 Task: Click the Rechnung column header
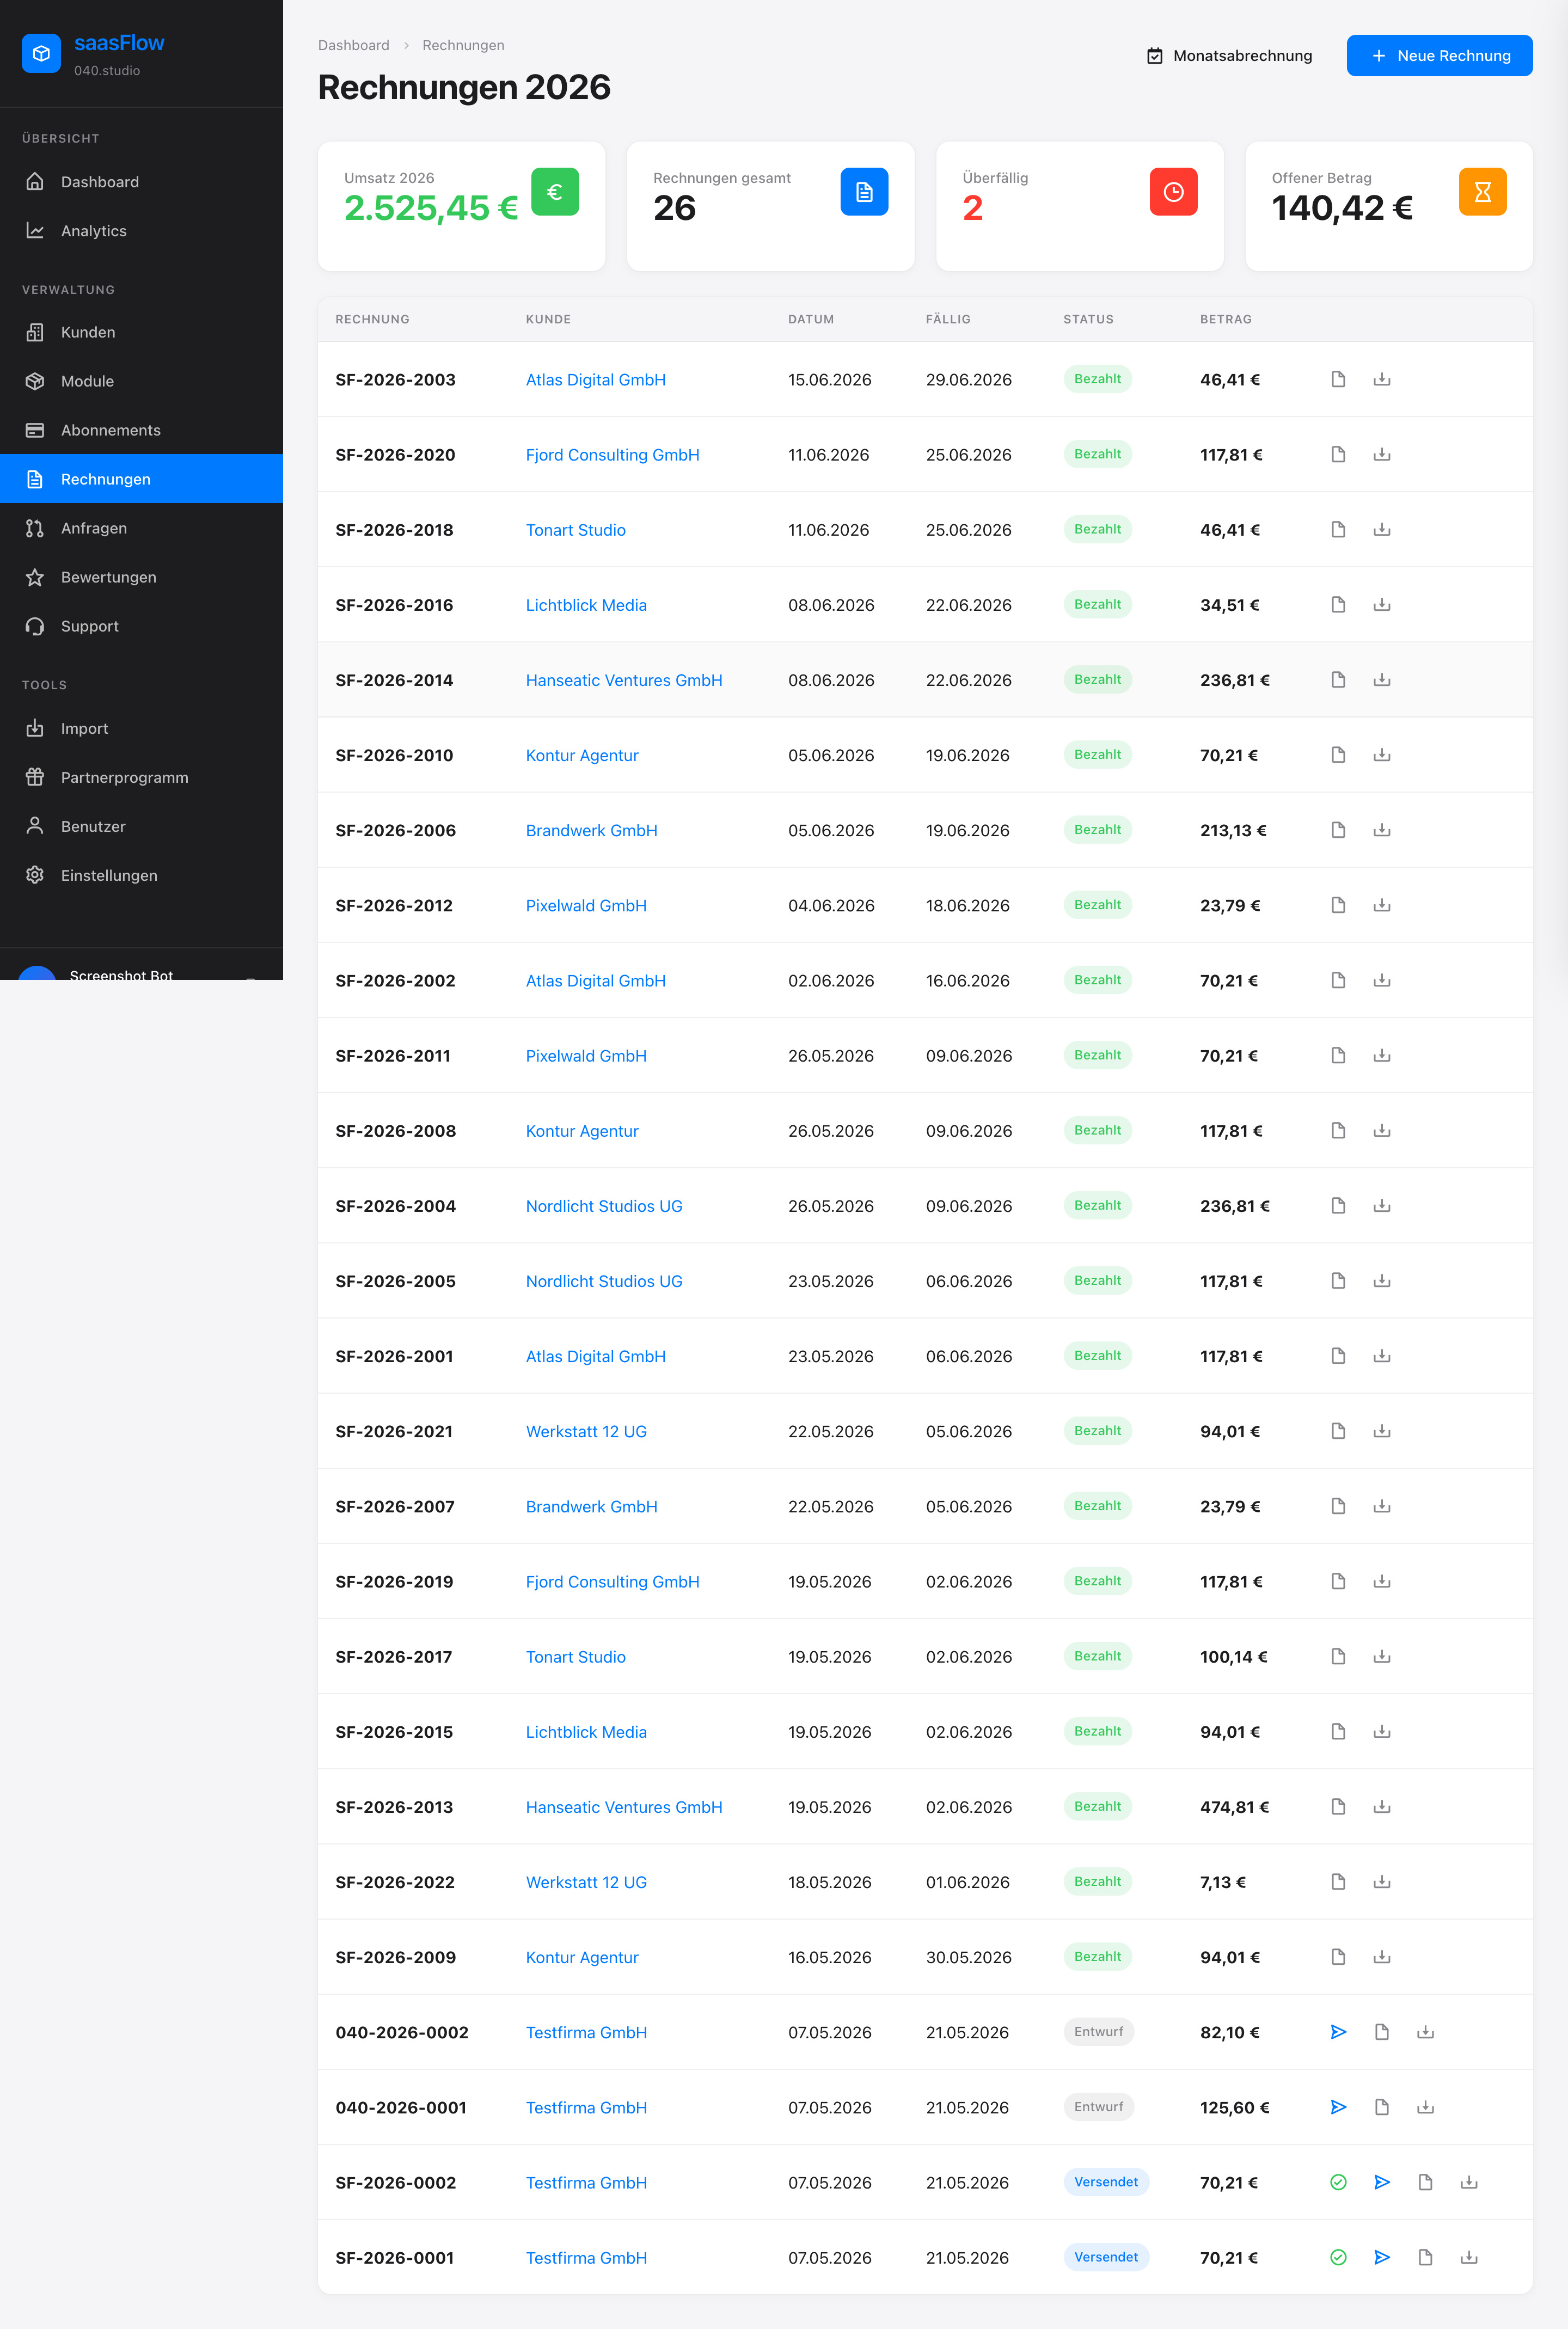(x=372, y=319)
